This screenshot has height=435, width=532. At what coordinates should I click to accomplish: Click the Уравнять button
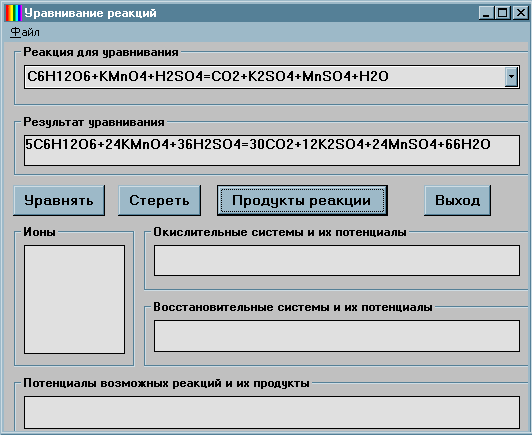[59, 200]
